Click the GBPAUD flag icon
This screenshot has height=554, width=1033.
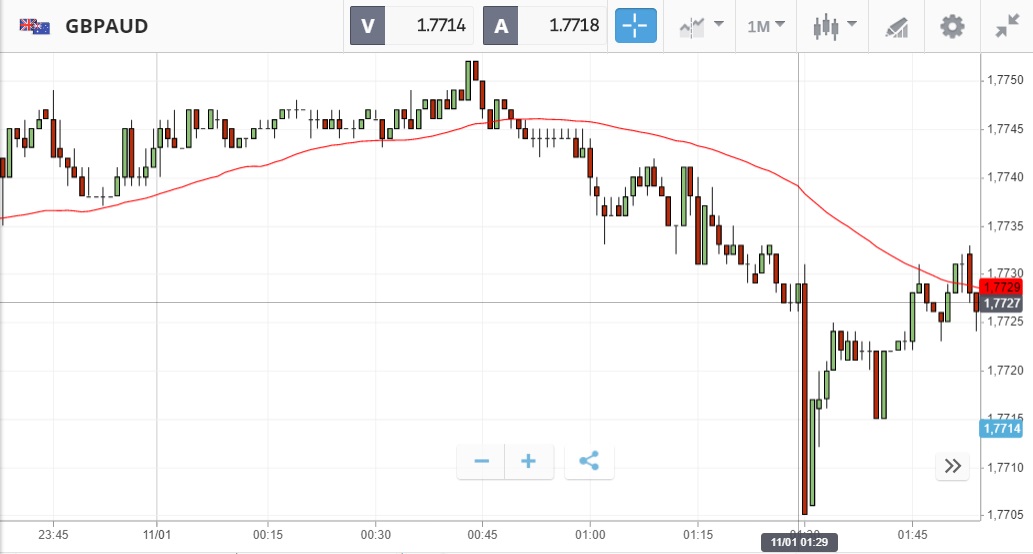pos(35,26)
